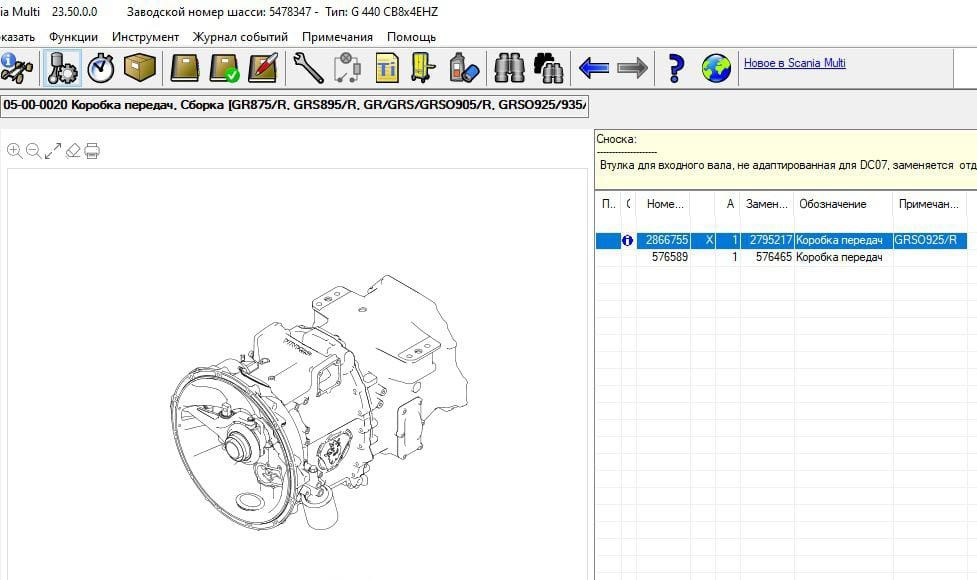Screen dimensions: 977x580
Task: Print the diagram with the printer icon
Action: (x=92, y=151)
